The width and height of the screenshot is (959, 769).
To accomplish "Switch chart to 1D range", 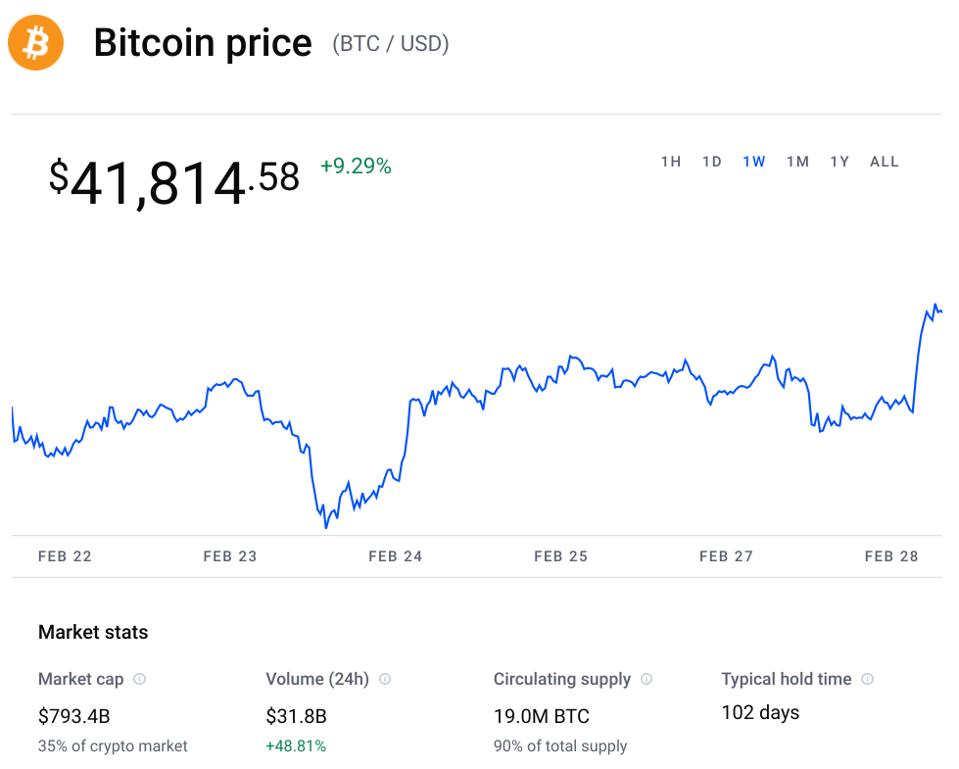I will [x=711, y=162].
